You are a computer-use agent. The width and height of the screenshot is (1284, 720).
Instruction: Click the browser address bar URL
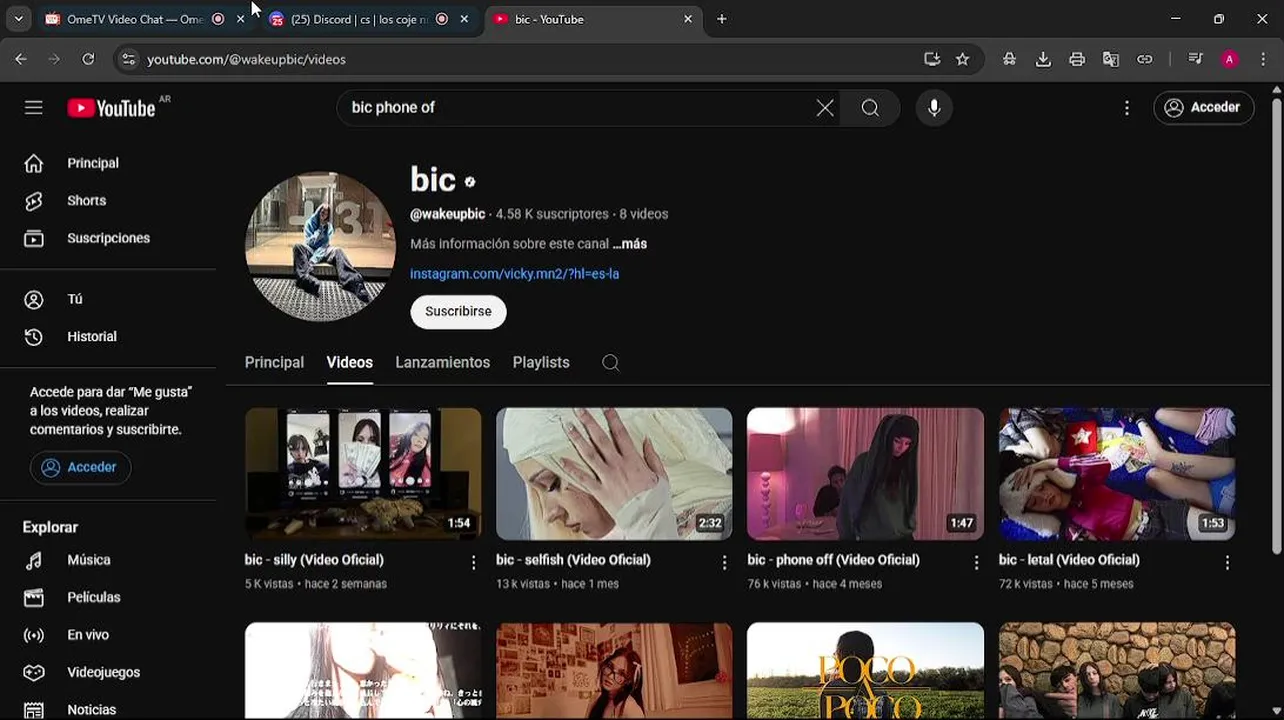point(246,59)
